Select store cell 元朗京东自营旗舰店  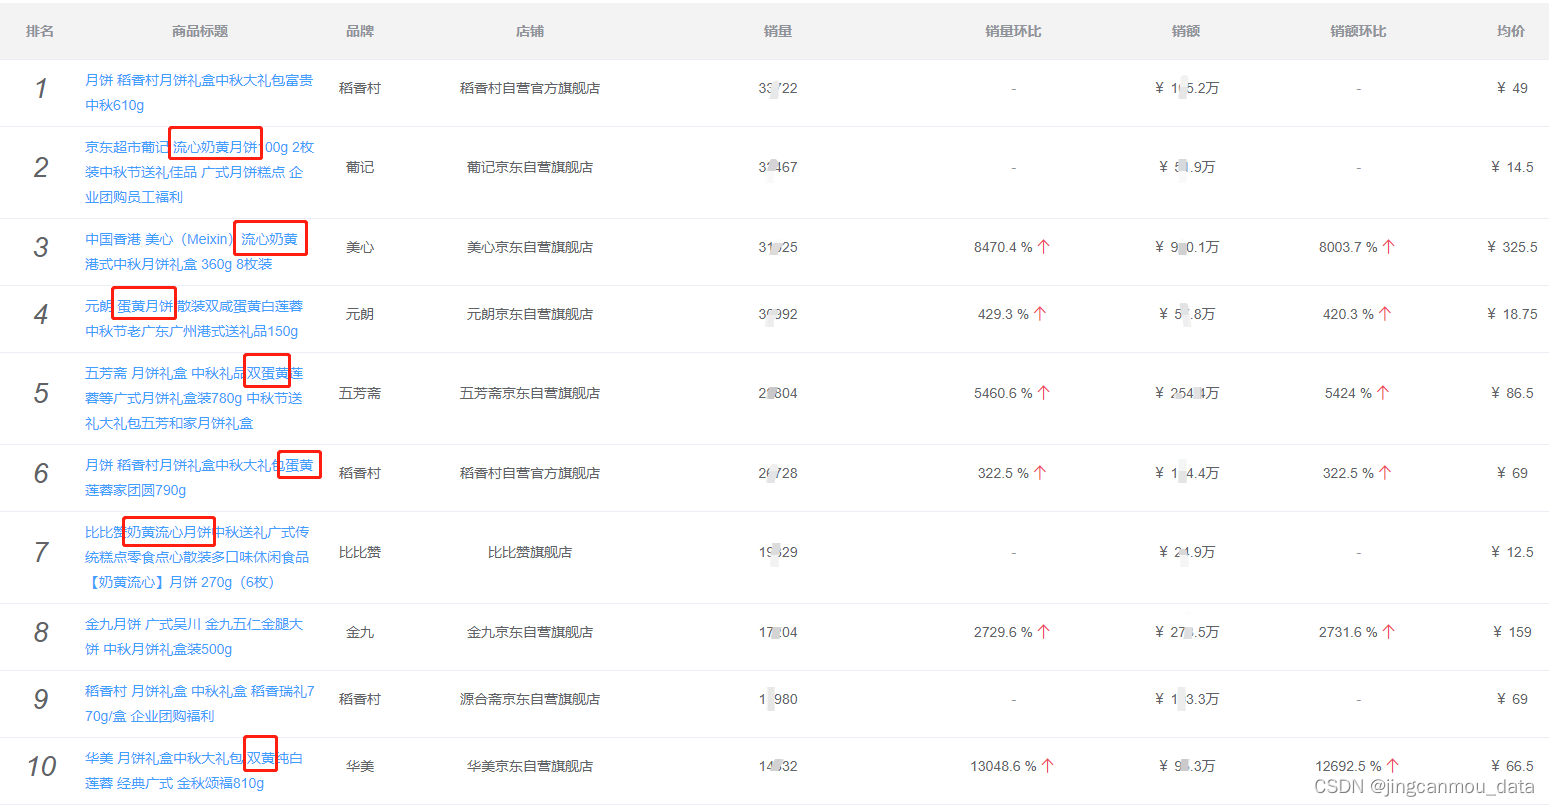530,314
